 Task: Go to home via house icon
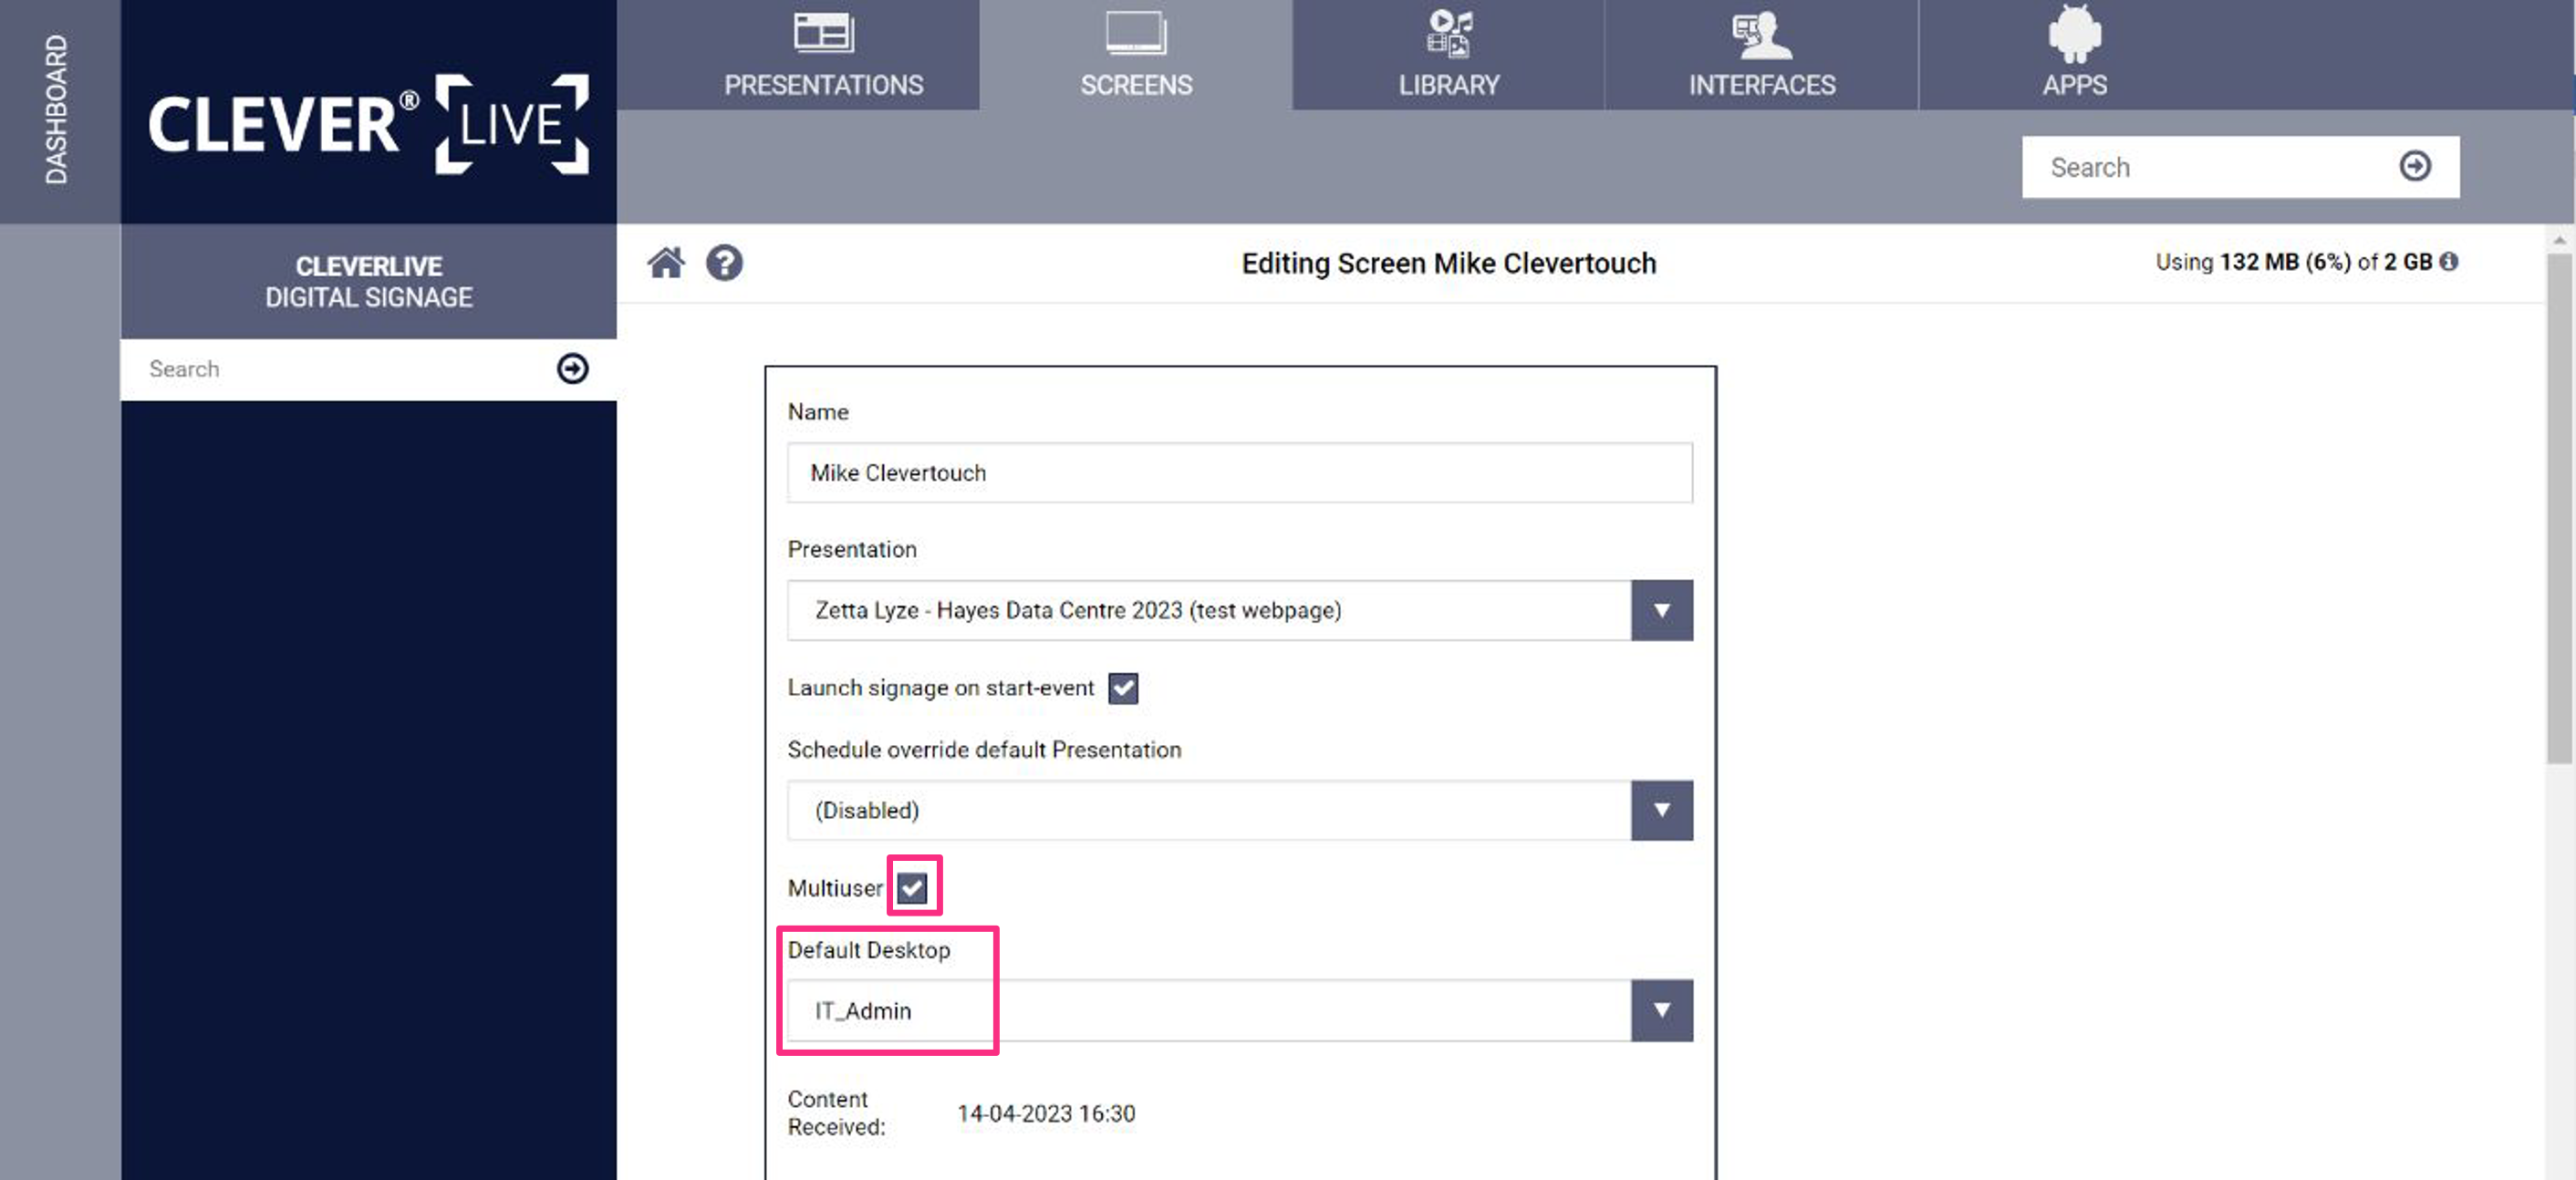666,263
